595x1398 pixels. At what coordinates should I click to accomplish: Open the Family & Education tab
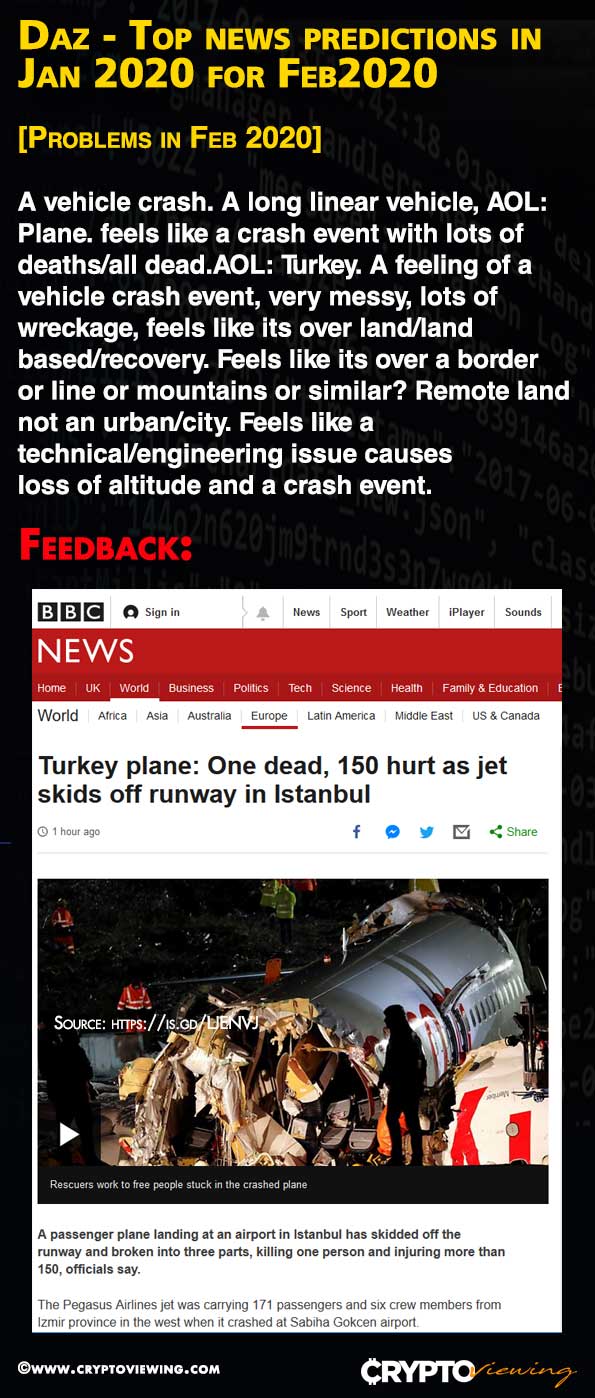pyautogui.click(x=490, y=688)
